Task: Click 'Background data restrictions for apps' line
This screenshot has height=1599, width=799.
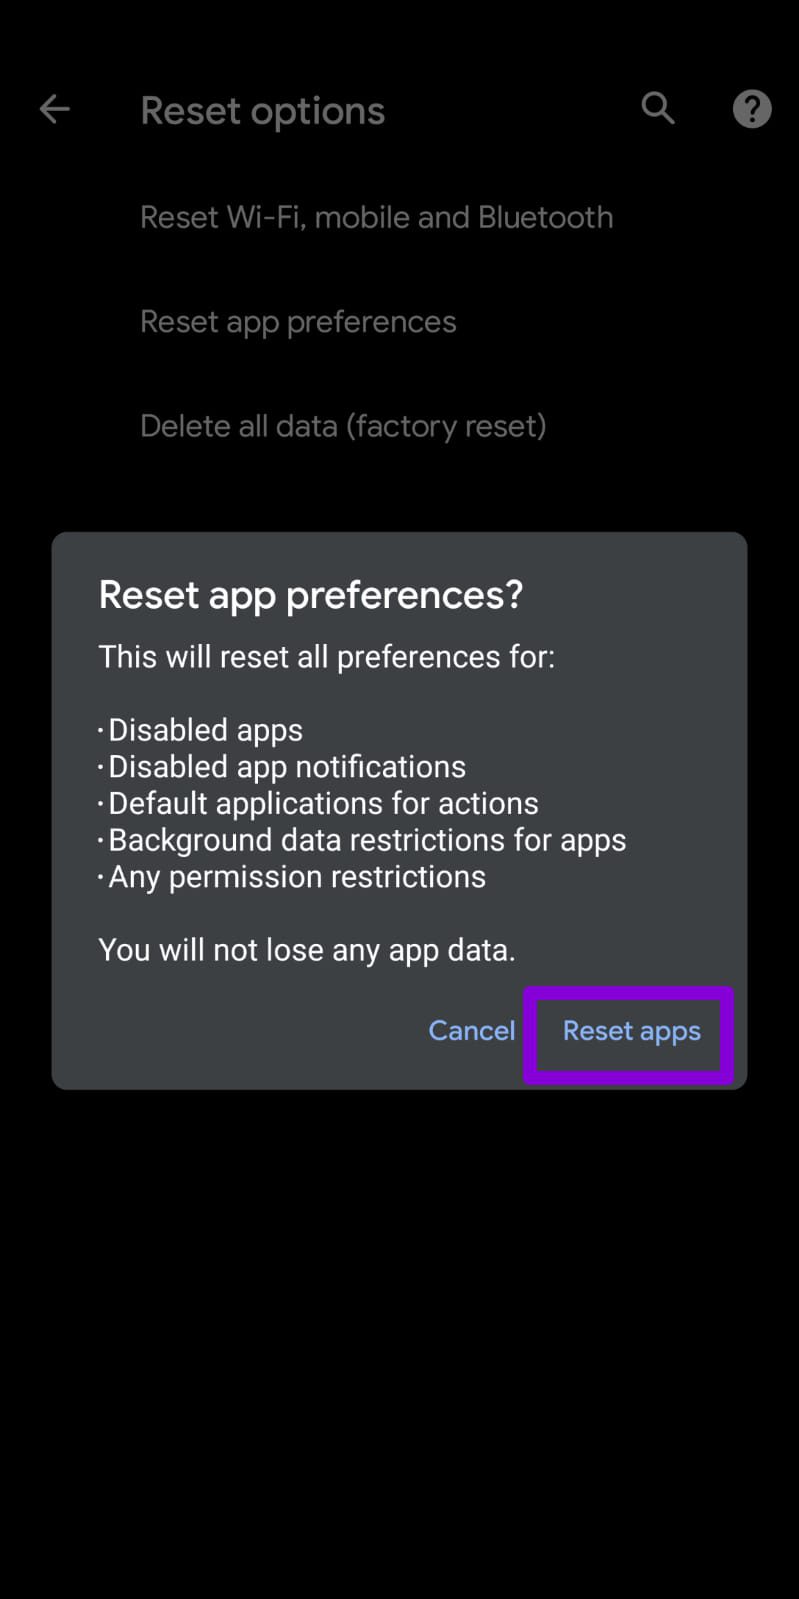Action: (x=366, y=840)
